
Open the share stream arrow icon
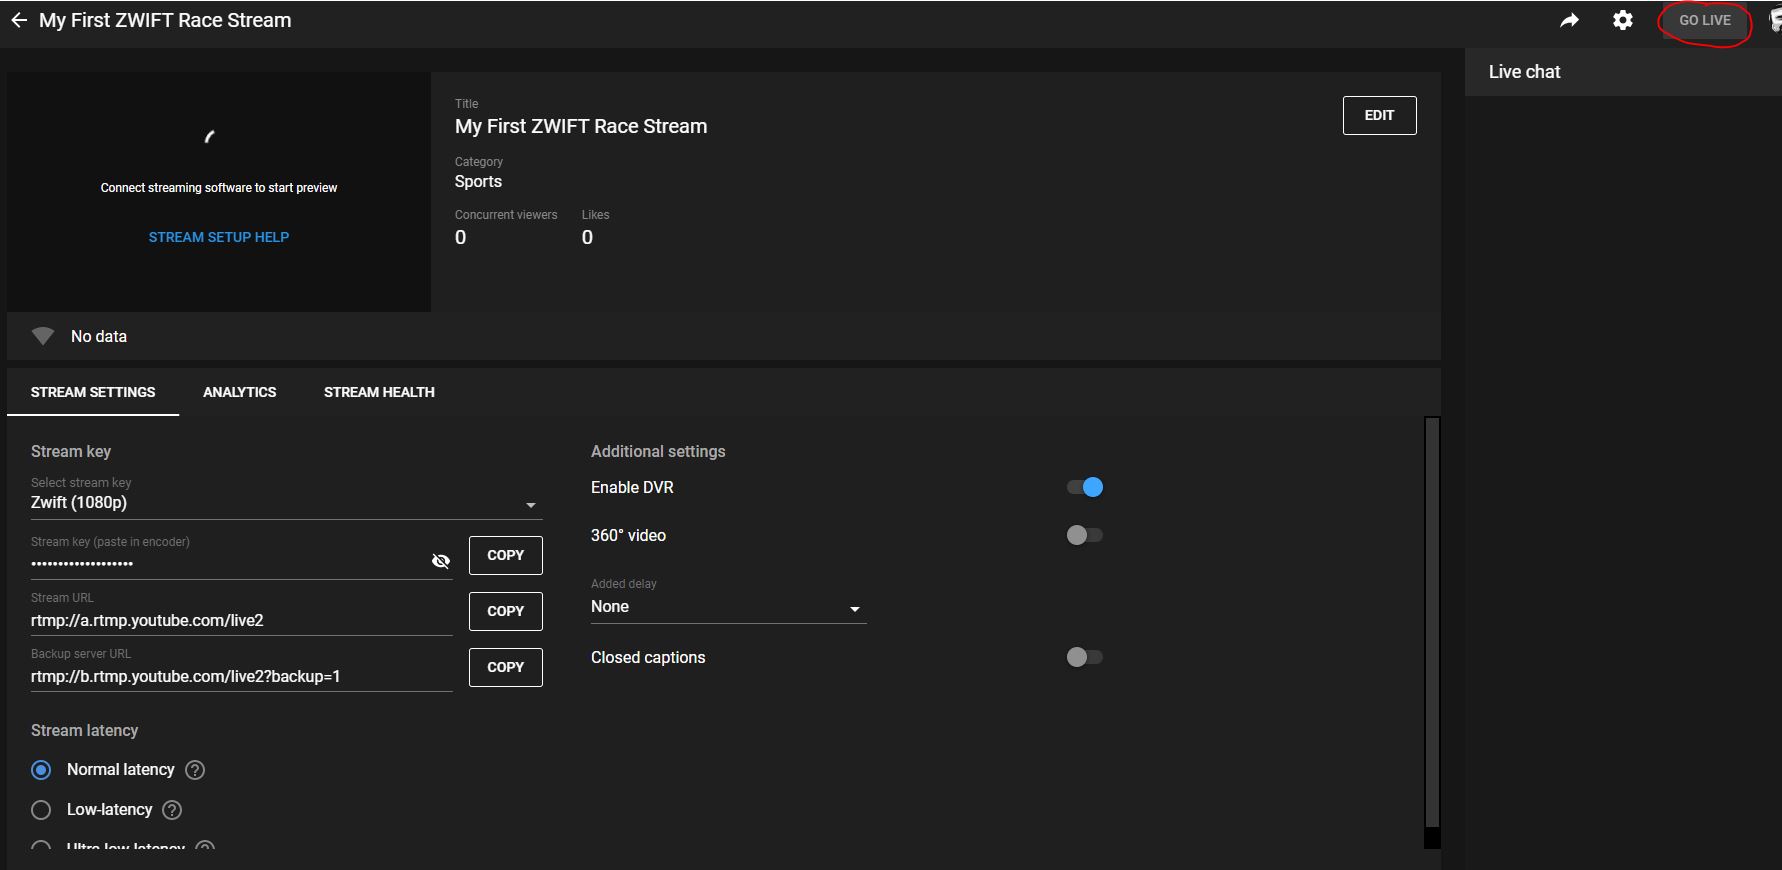click(1569, 20)
